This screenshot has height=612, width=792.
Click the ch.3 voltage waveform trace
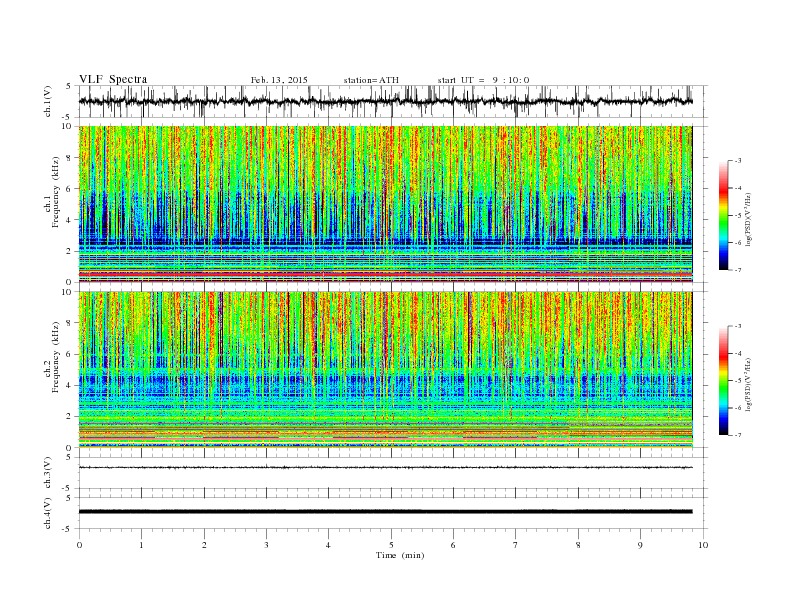pos(386,468)
